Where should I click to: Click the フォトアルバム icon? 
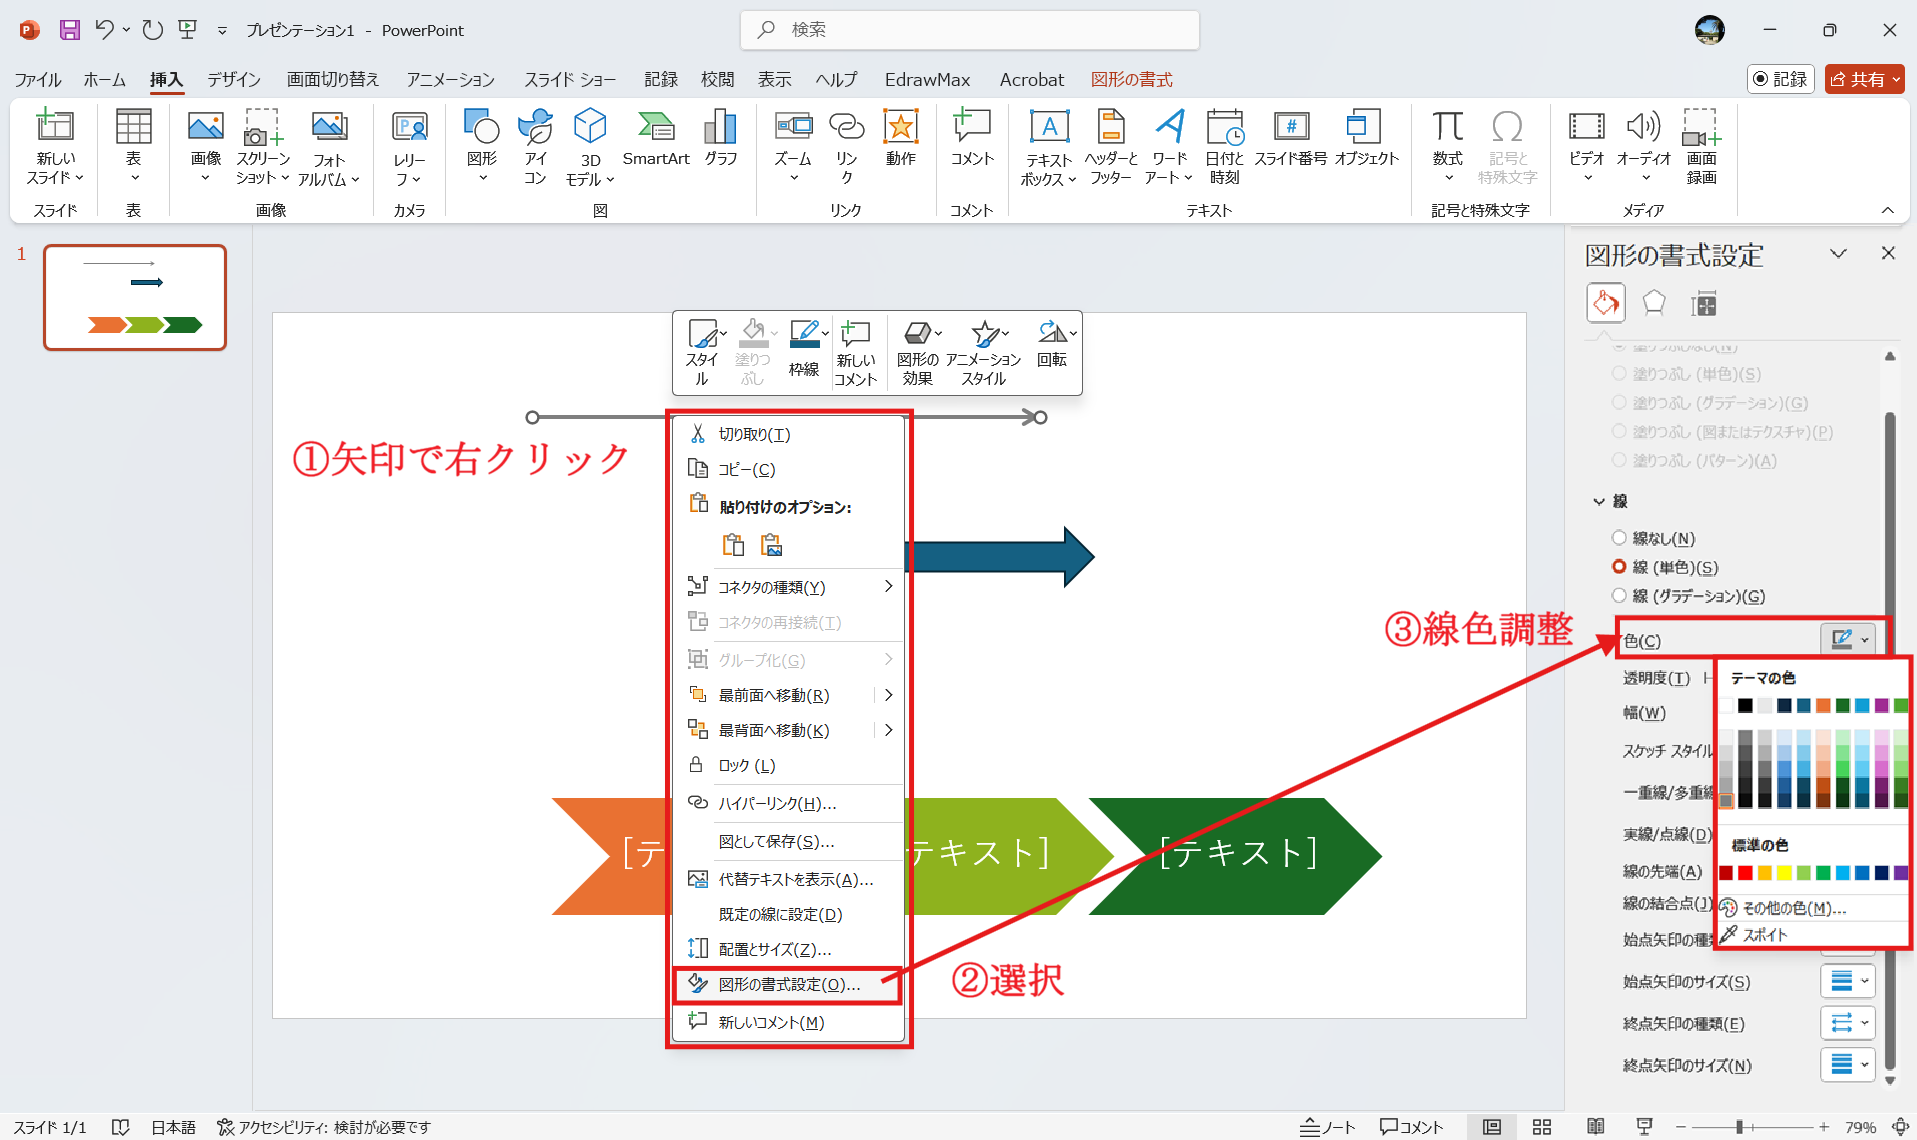pos(329,147)
